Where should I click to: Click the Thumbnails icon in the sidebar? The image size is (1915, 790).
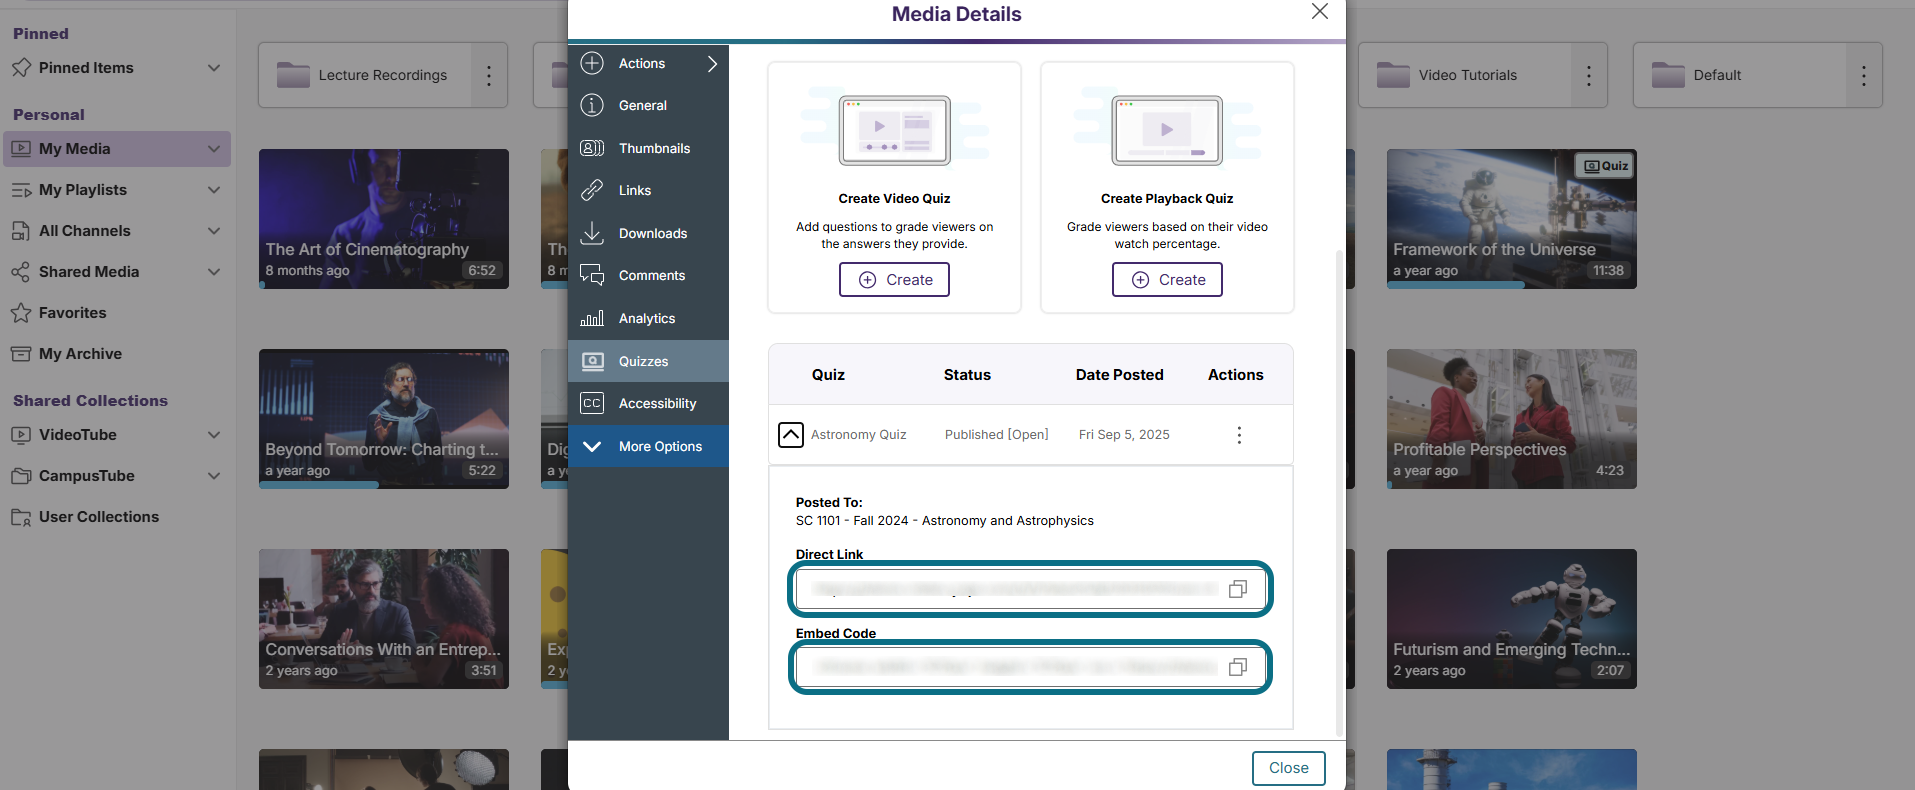(592, 148)
